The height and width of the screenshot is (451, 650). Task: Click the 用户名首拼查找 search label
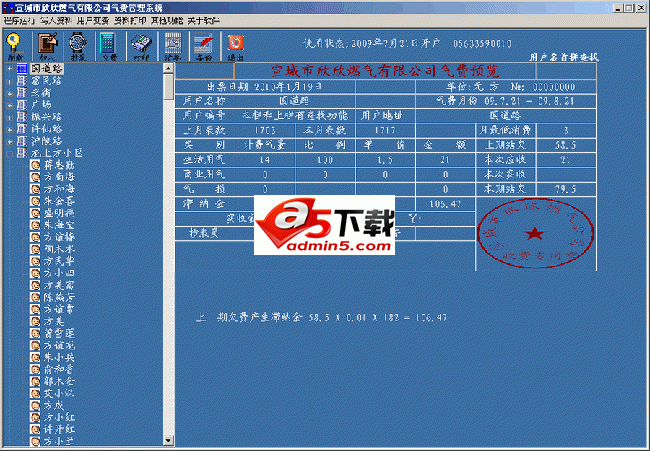coord(564,57)
